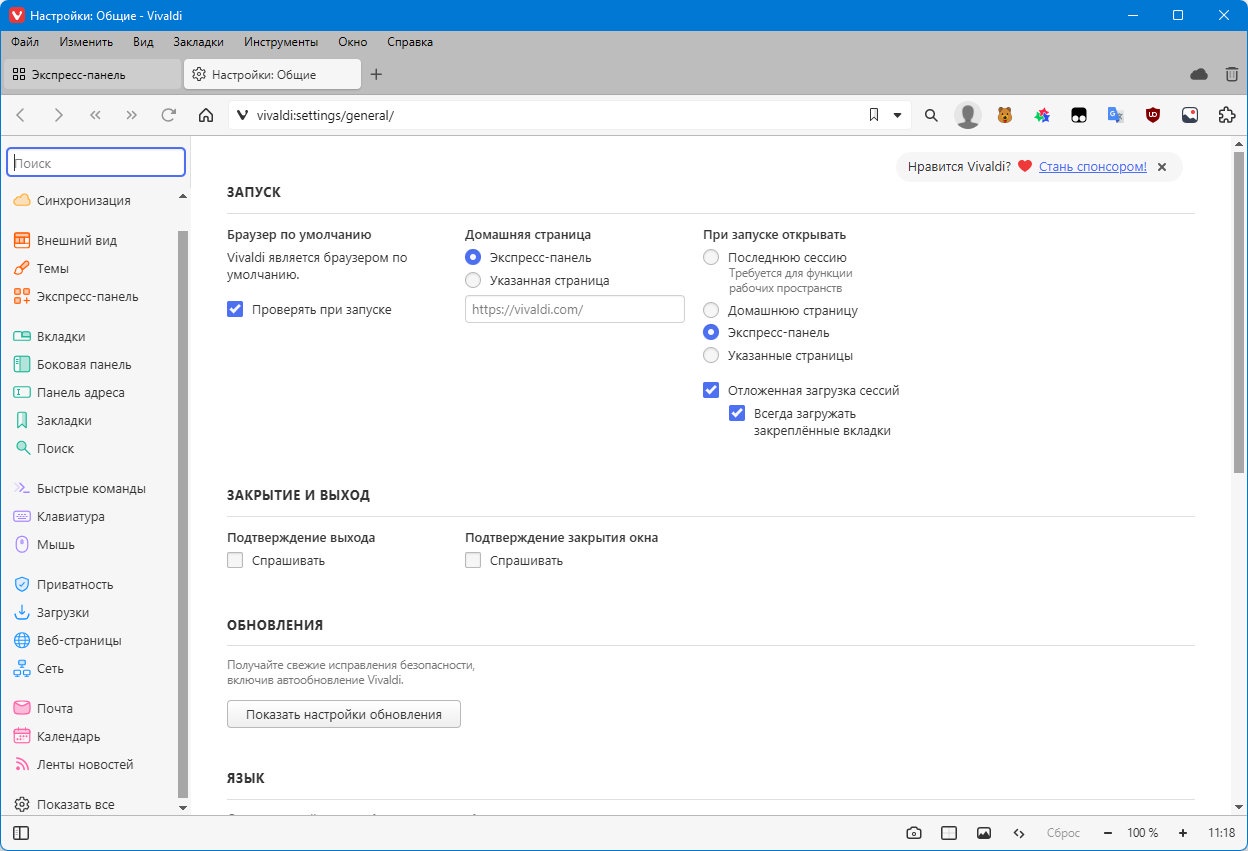Toggle Всегда загружать закреплённые вкладки
The height and width of the screenshot is (851, 1248).
737,413
